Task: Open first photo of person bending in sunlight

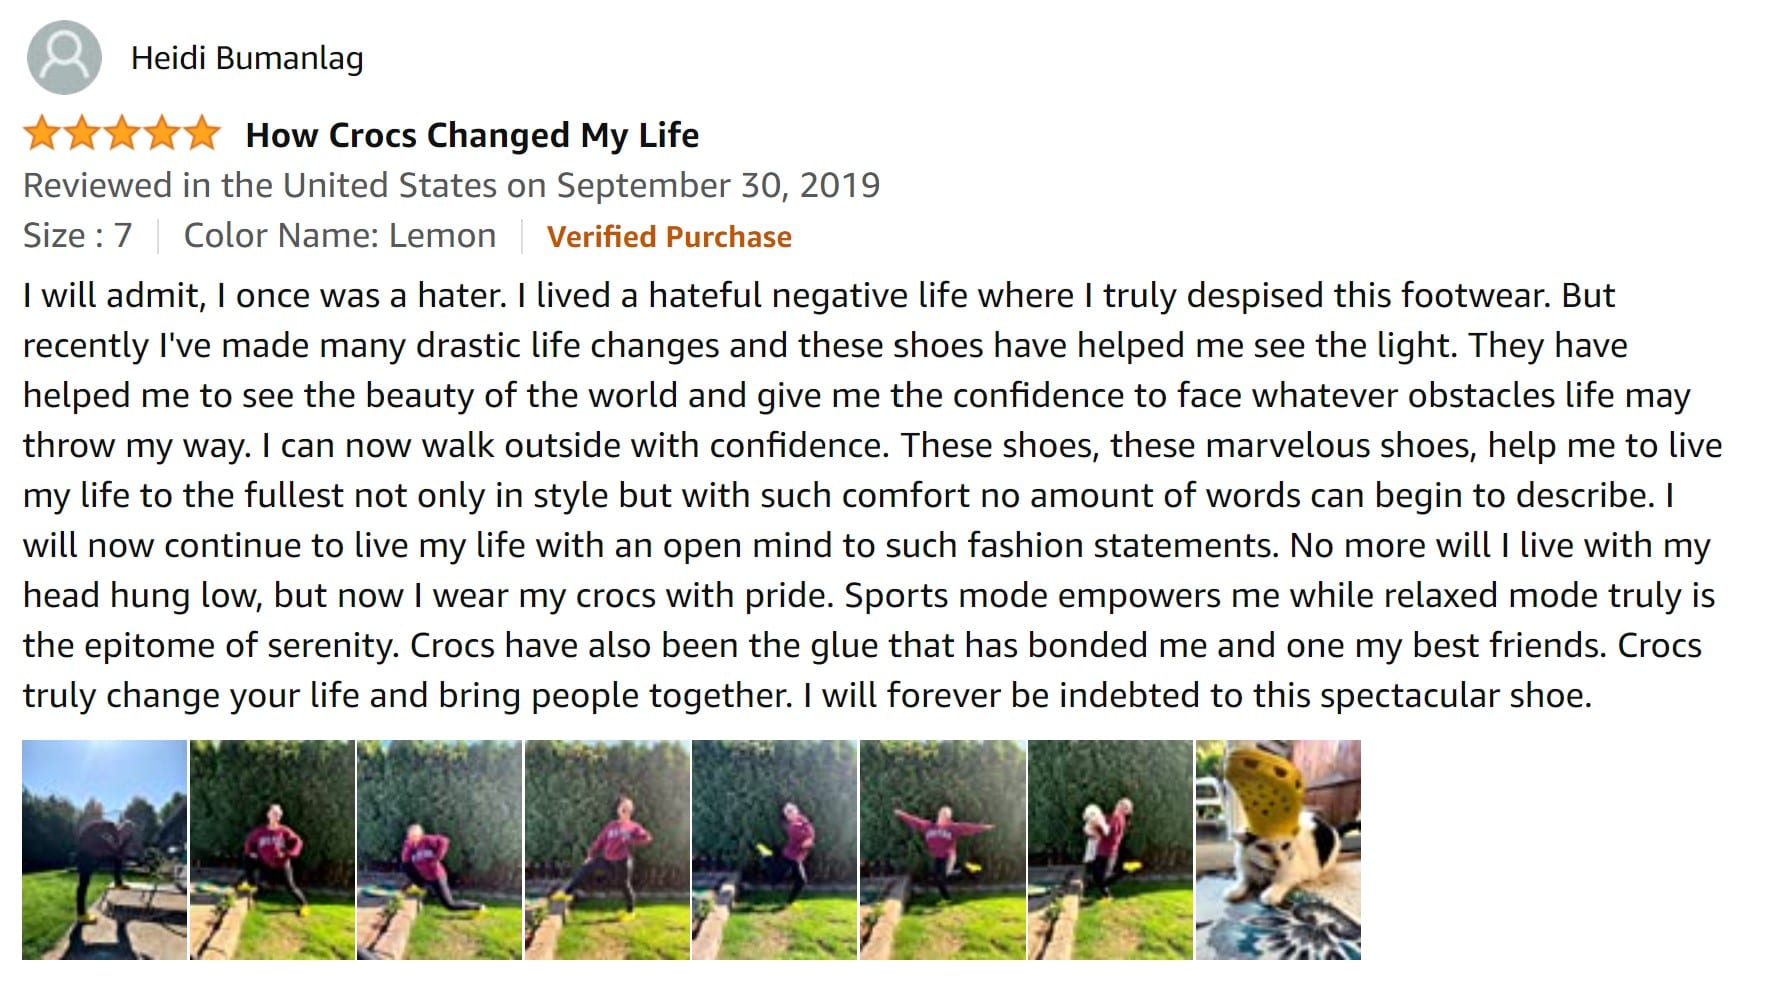Action: [x=104, y=850]
